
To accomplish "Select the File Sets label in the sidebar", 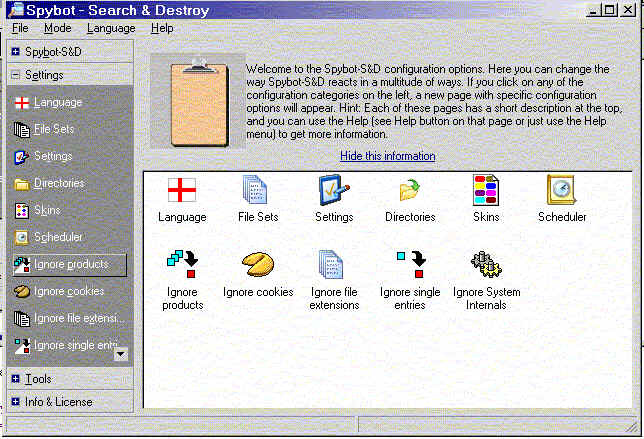I will pos(54,129).
